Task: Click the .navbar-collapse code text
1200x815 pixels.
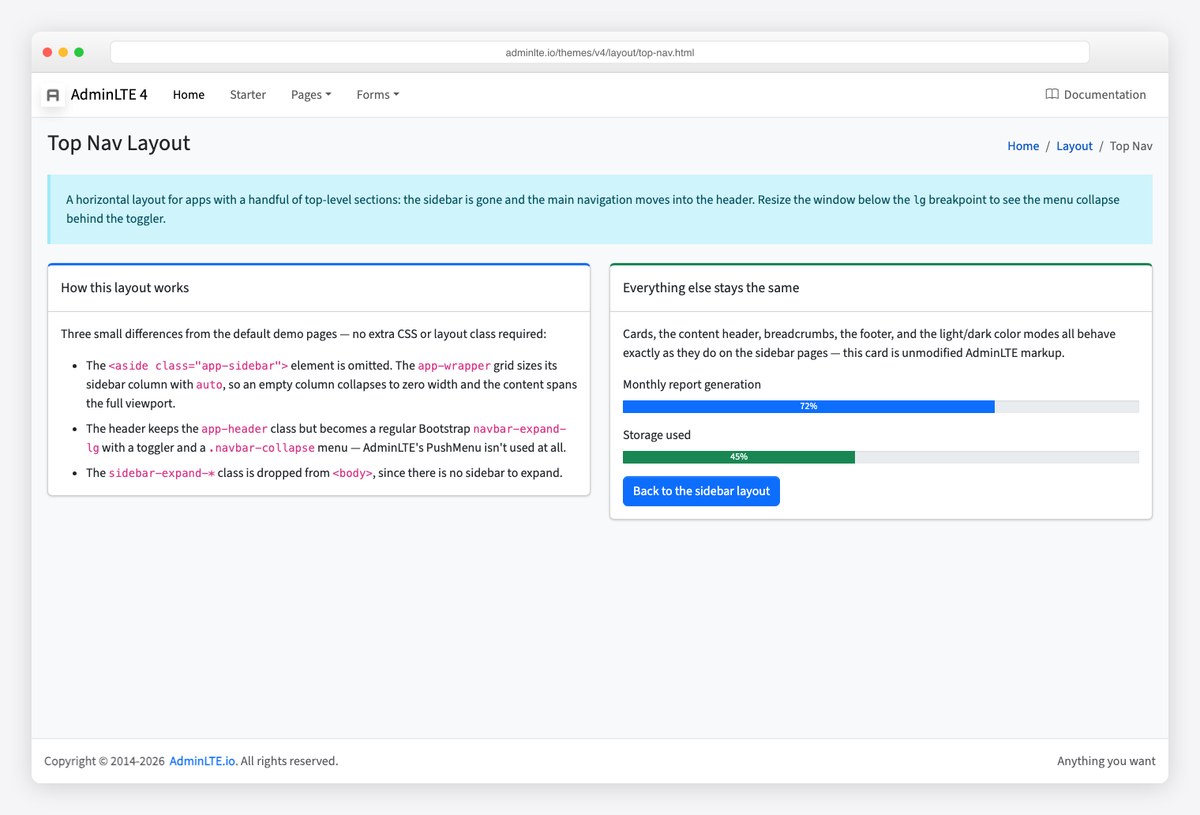Action: coord(261,448)
